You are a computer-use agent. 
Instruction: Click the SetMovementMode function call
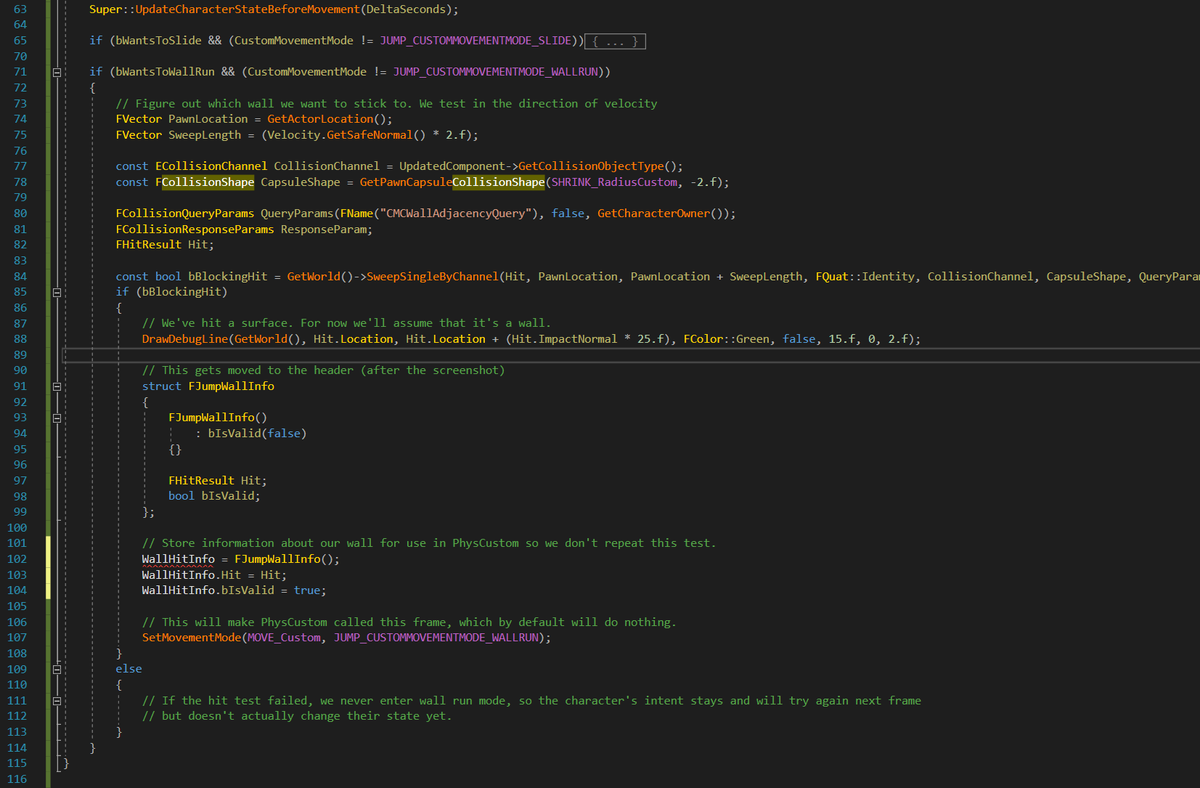(x=191, y=637)
